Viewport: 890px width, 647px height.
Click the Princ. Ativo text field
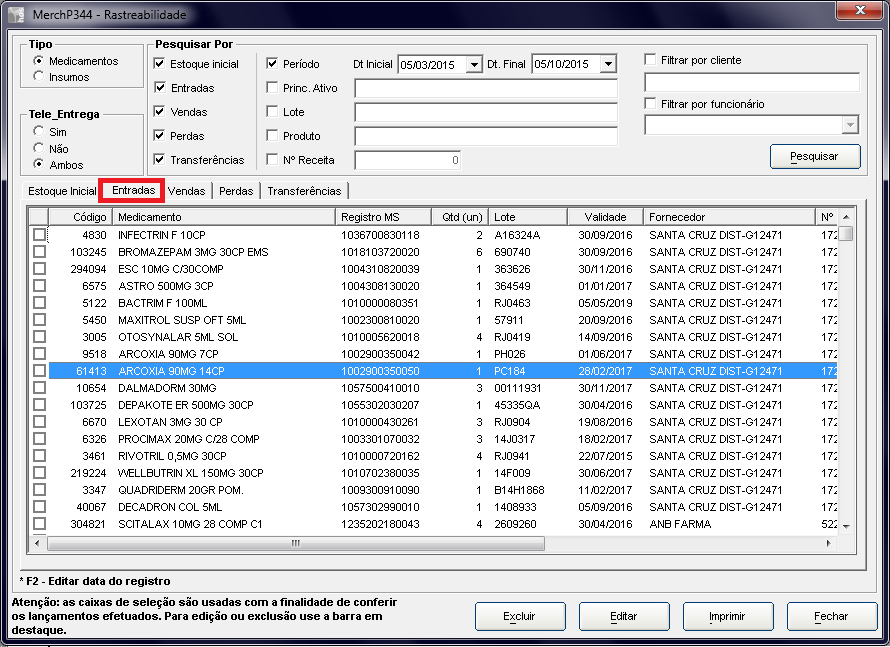point(485,88)
